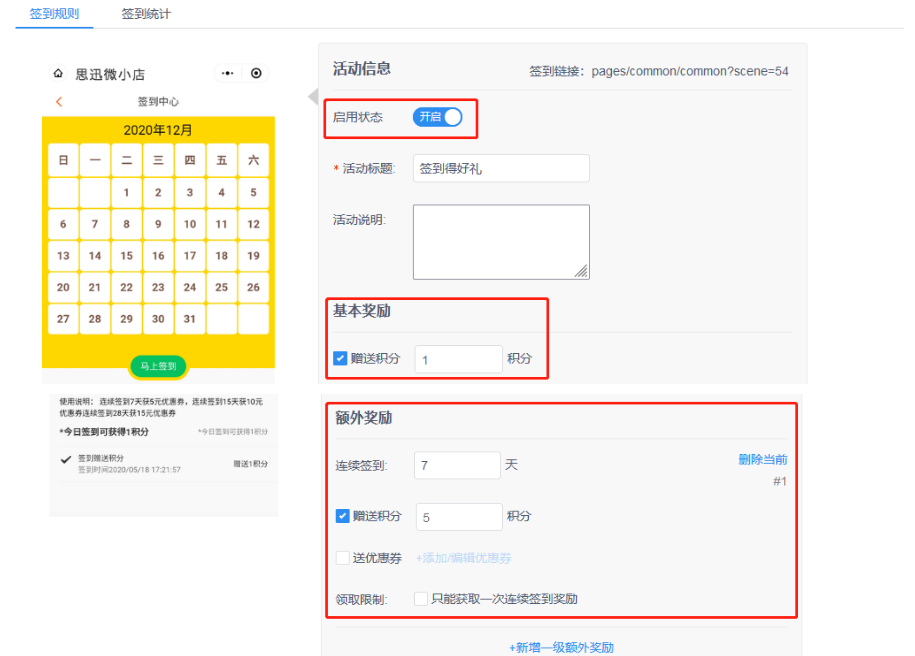Uncheck 赠送积分 under 额外奖励
The width and height of the screenshot is (915, 656).
click(x=343, y=516)
